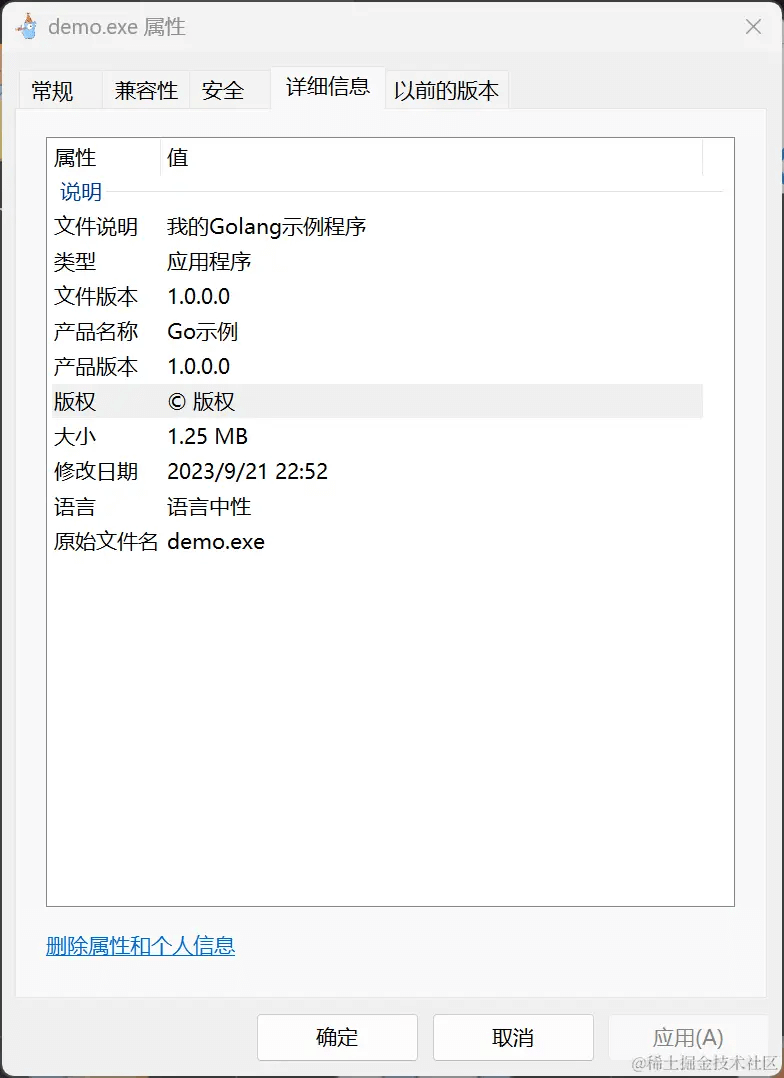Select the 产品名称 Go示例 row
This screenshot has height=1078, width=784.
click(x=378, y=332)
